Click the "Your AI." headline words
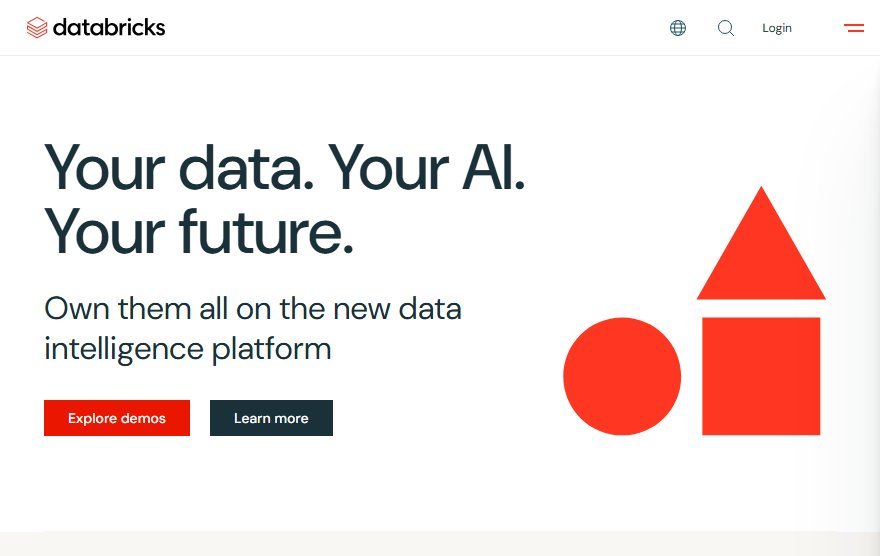 427,167
